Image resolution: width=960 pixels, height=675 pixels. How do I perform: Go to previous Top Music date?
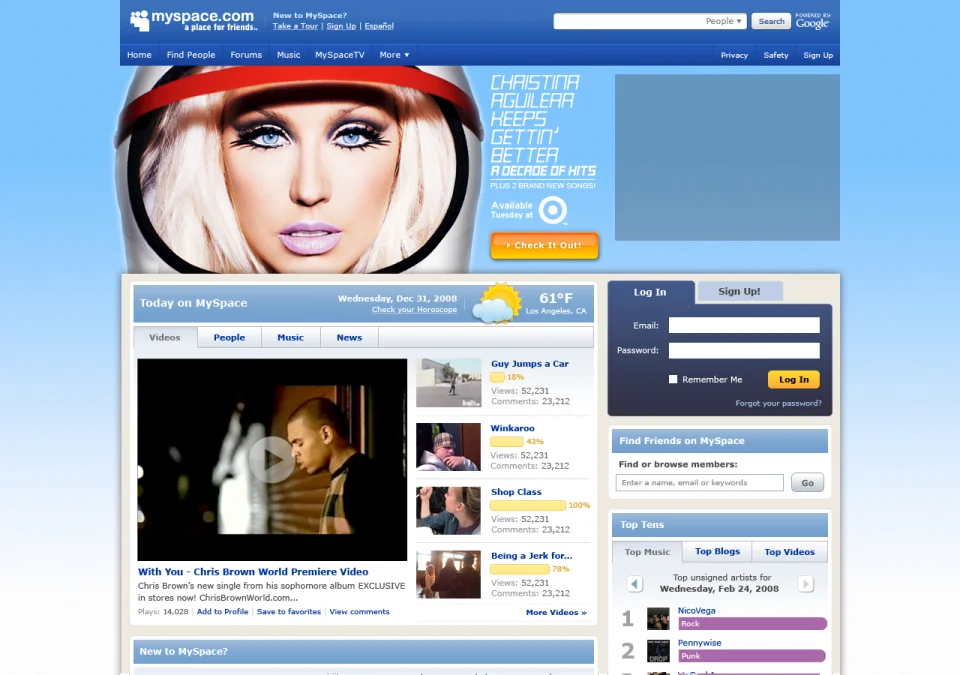(634, 584)
